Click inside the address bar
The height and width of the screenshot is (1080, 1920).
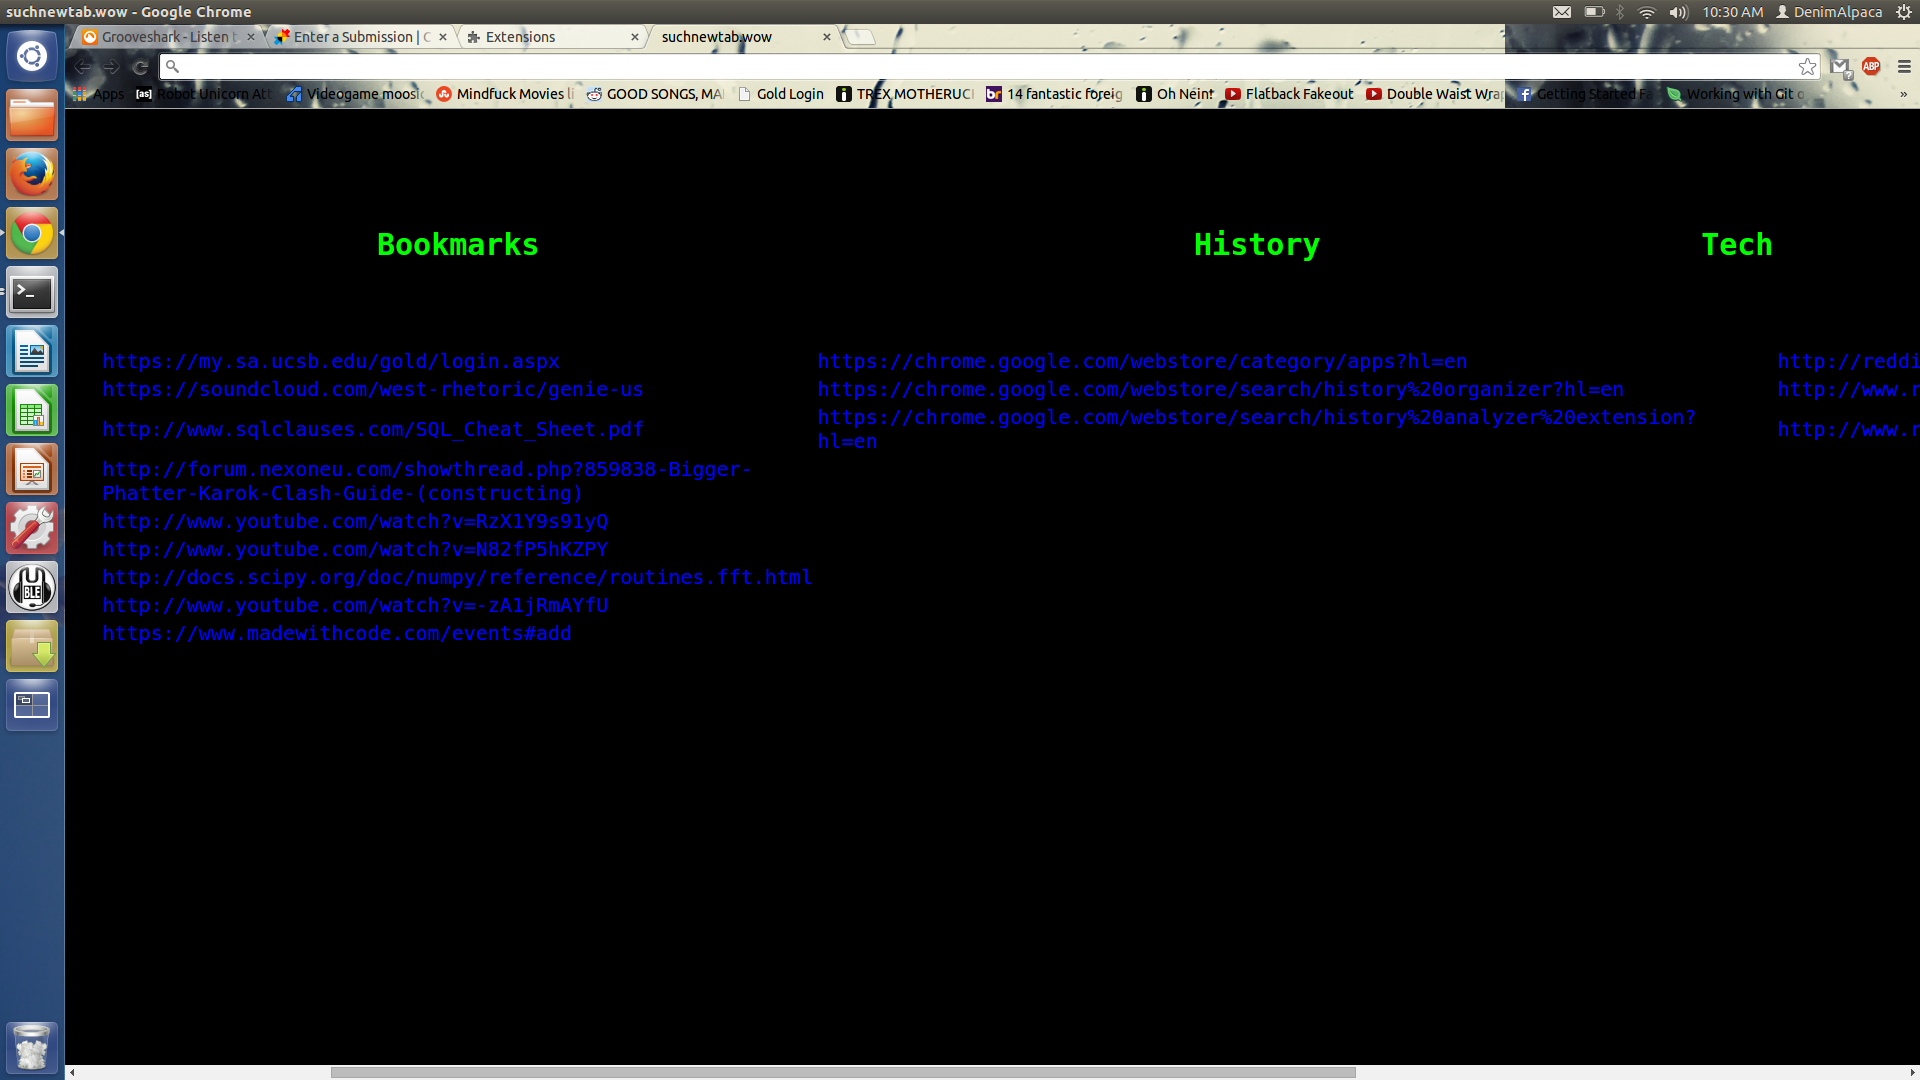[x=980, y=67]
